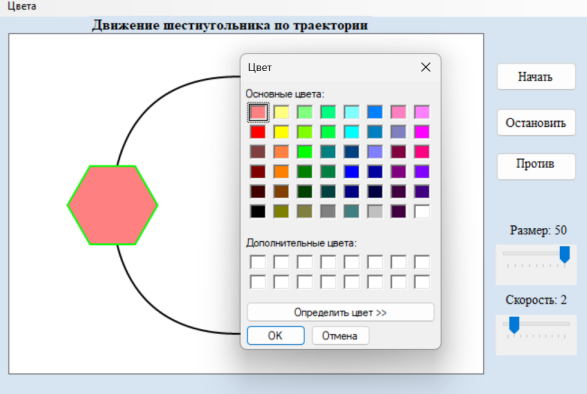Pick the light silver swatch

pos(375,211)
